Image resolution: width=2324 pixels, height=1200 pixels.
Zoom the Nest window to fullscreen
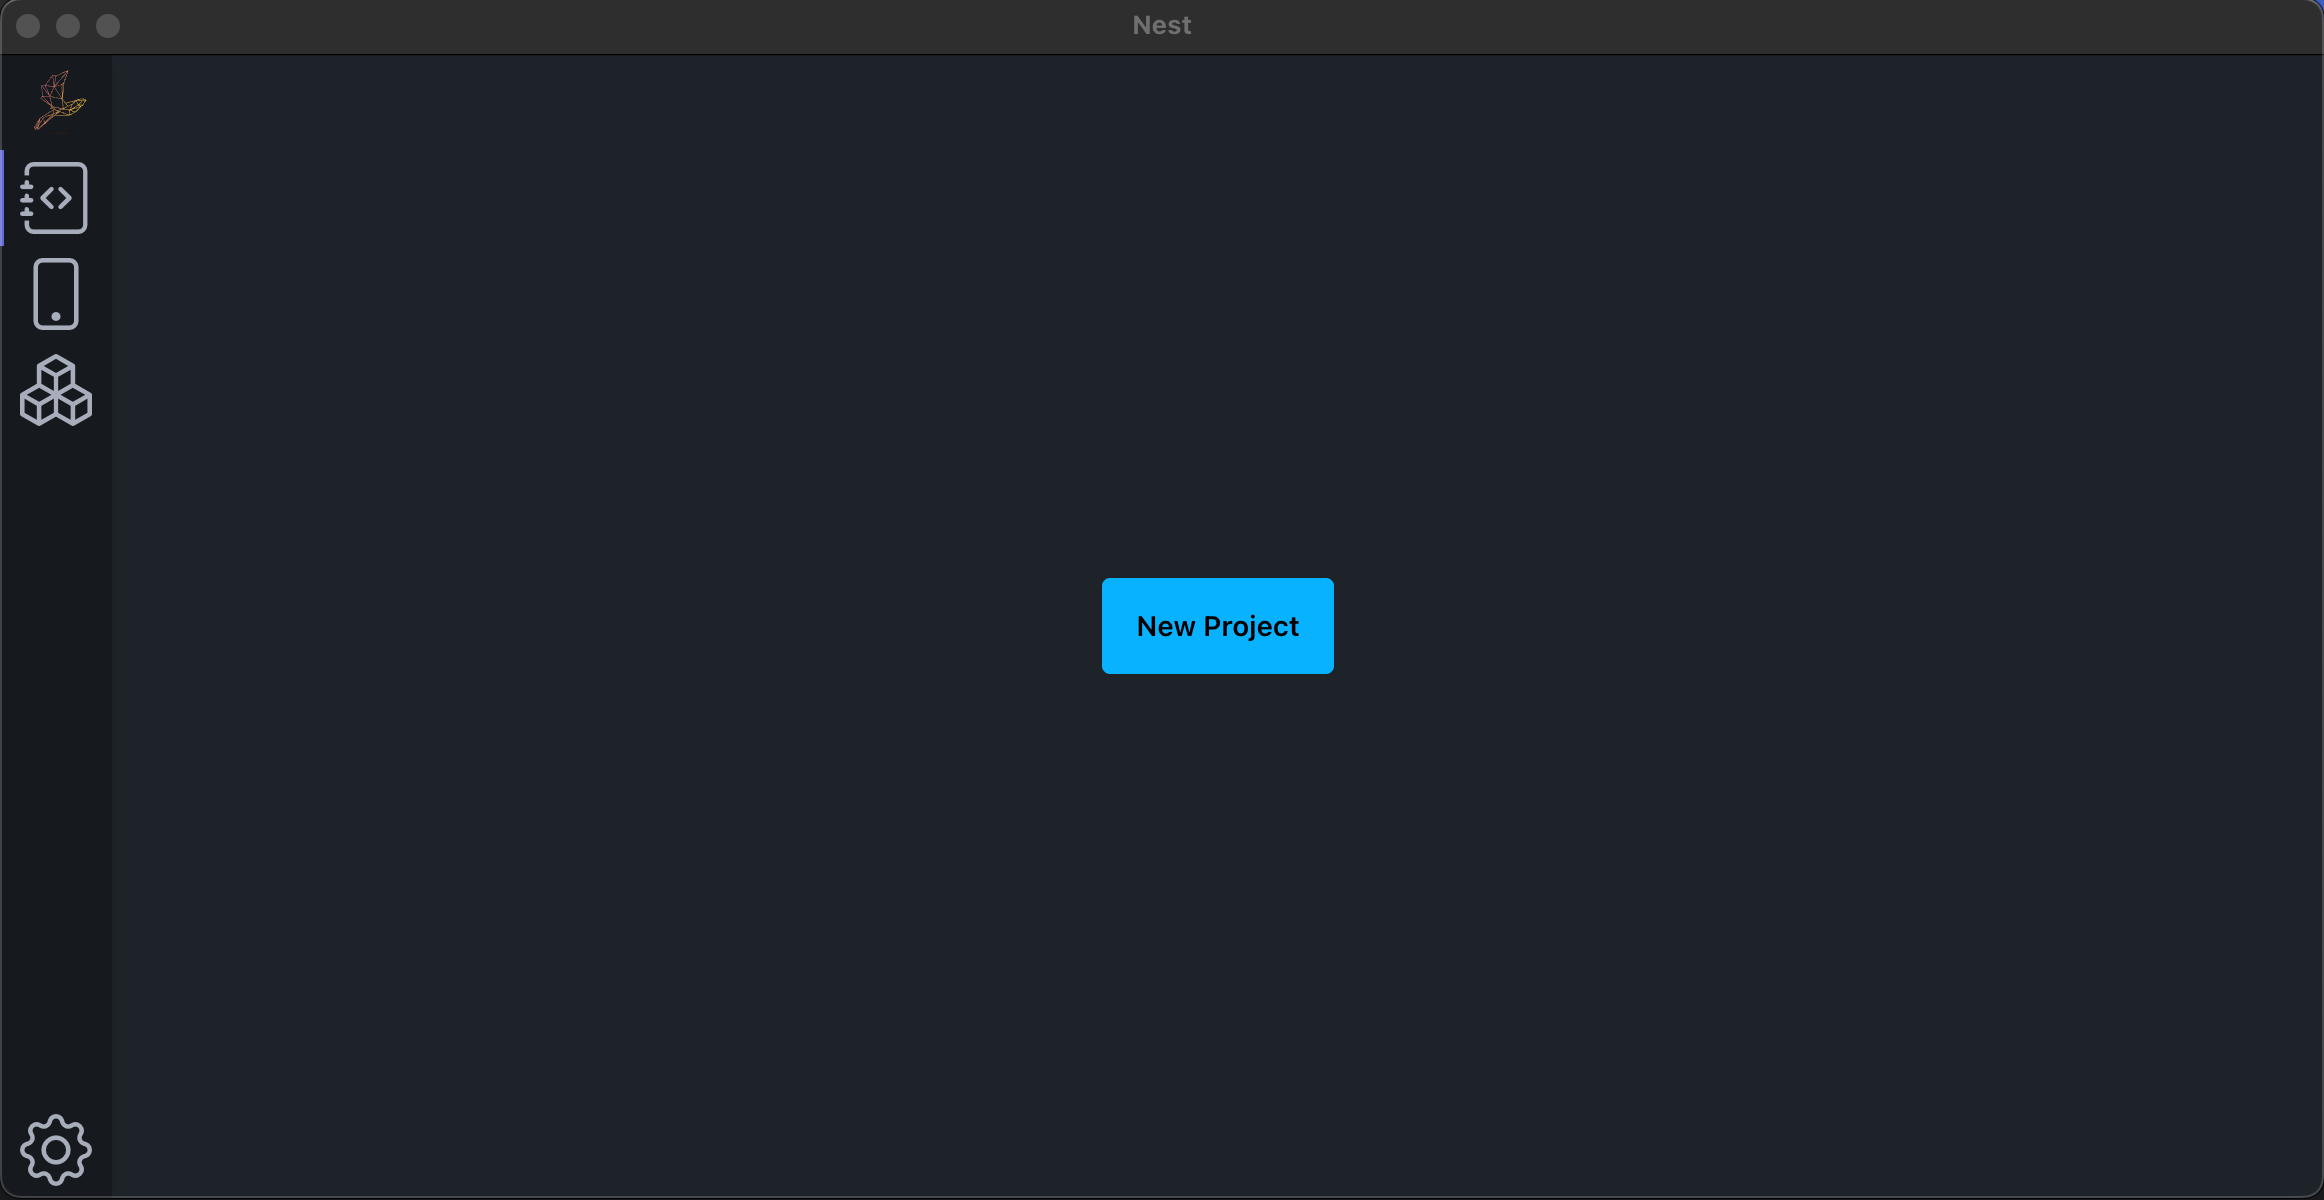tap(107, 25)
